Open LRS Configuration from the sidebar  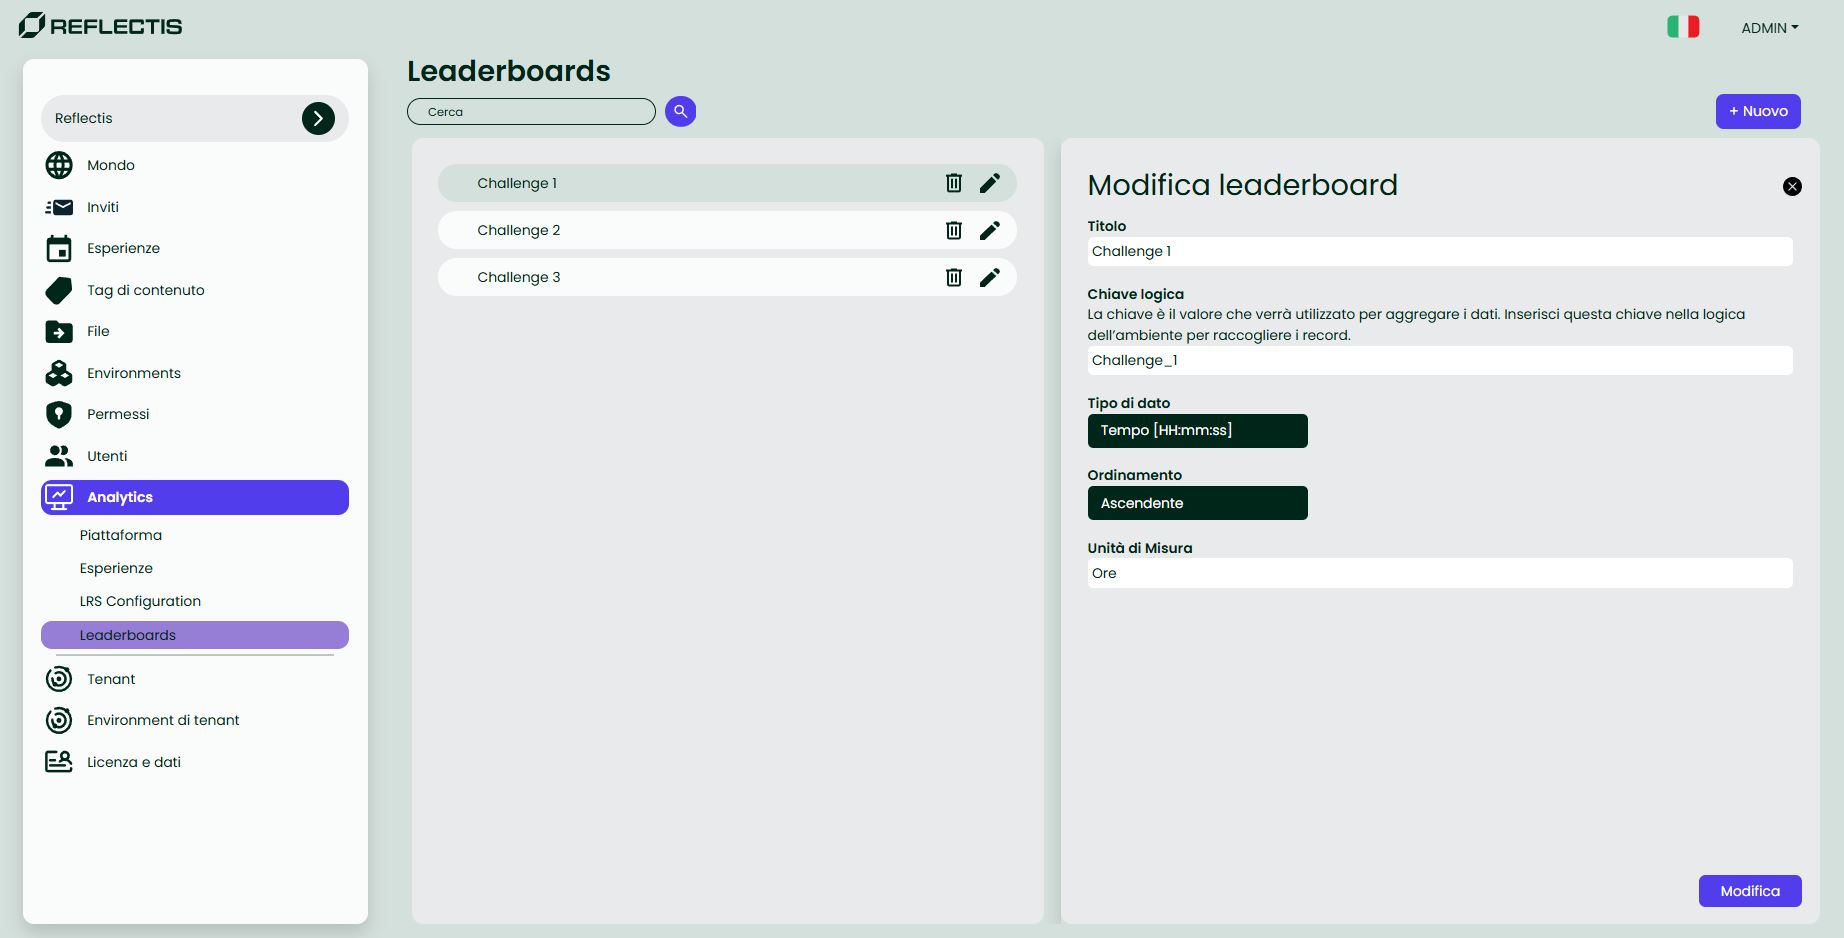(140, 601)
